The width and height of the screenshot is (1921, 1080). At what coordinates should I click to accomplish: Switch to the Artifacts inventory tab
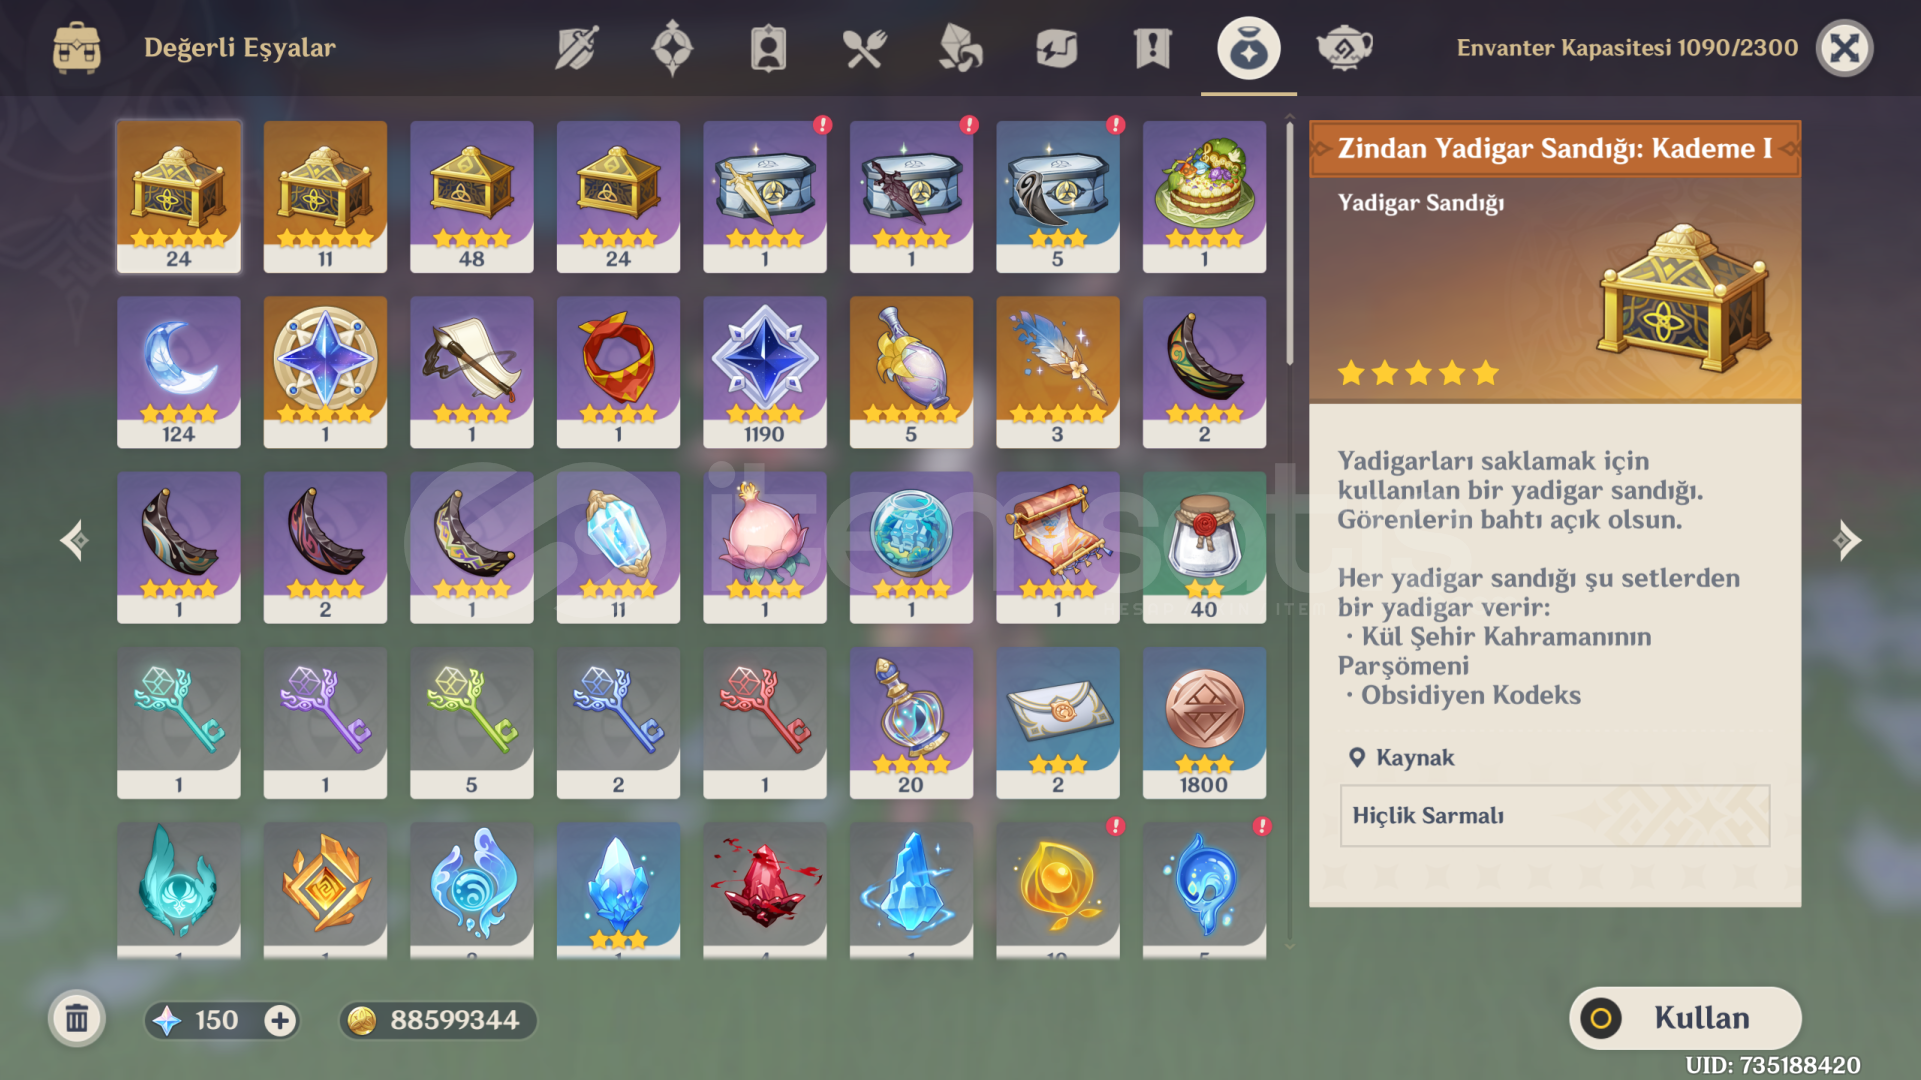tap(672, 47)
